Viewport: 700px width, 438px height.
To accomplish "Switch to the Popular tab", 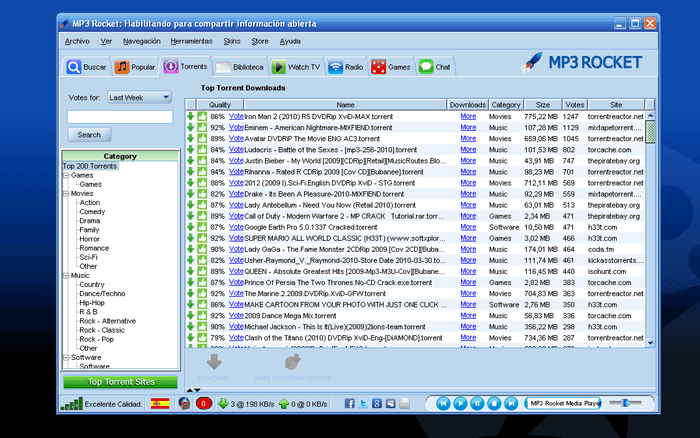I will coord(135,67).
